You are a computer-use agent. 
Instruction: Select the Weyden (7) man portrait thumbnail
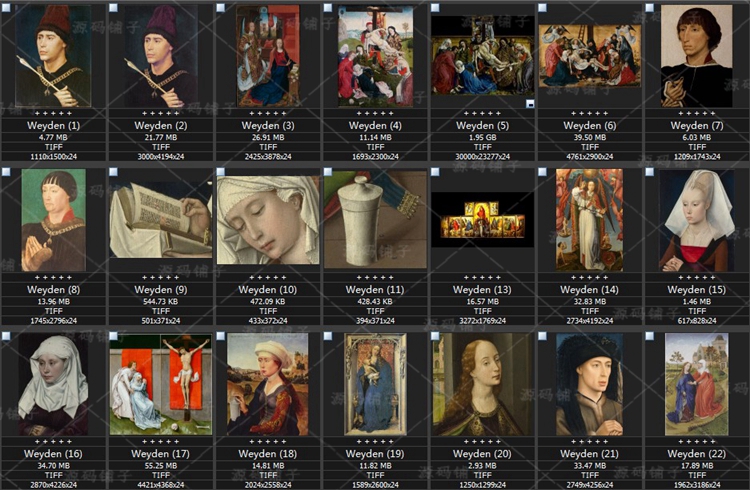click(x=696, y=56)
